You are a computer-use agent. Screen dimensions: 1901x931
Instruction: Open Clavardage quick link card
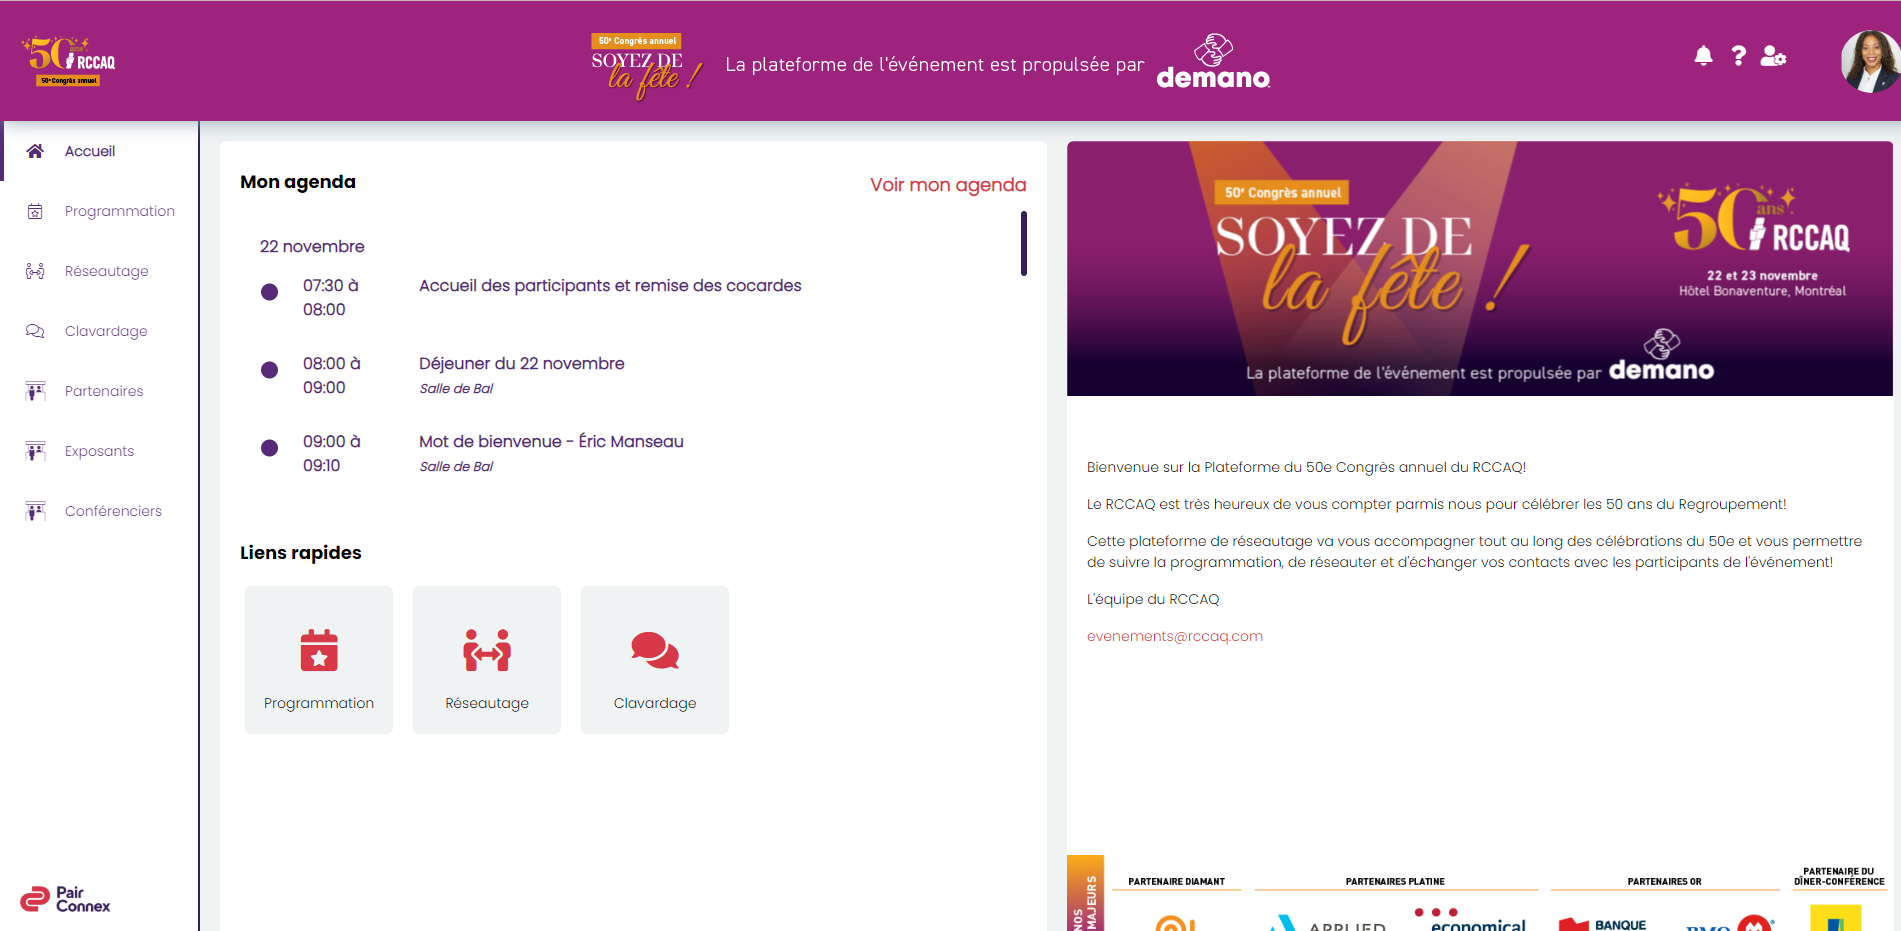[655, 660]
